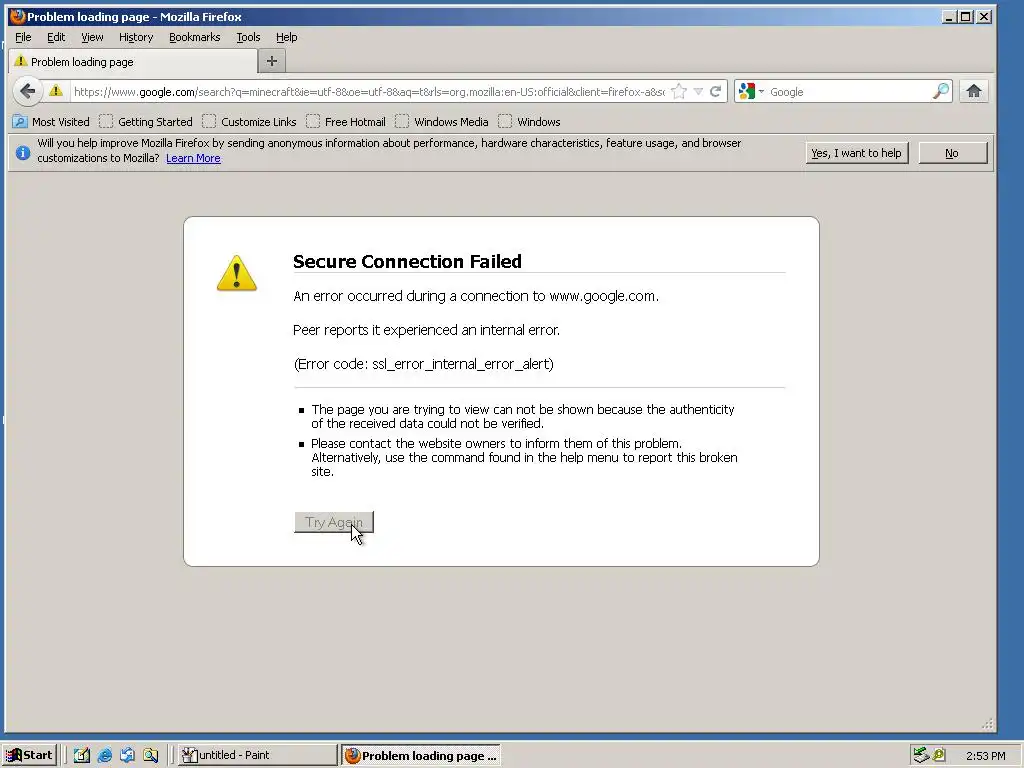Image resolution: width=1024 pixels, height=768 pixels.
Task: Click the Try Again button
Action: coord(334,522)
